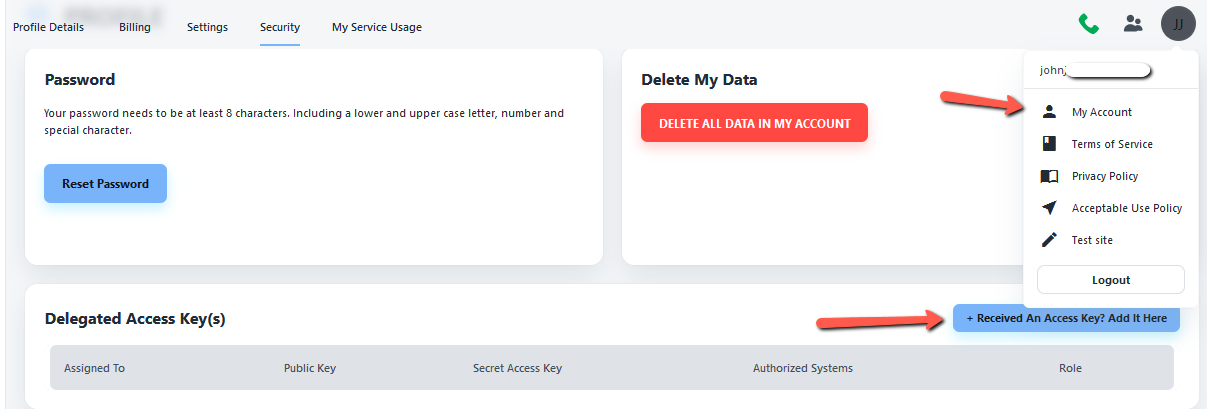Click the book icon beside Terms of Service
The height and width of the screenshot is (409, 1207).
[1049, 144]
